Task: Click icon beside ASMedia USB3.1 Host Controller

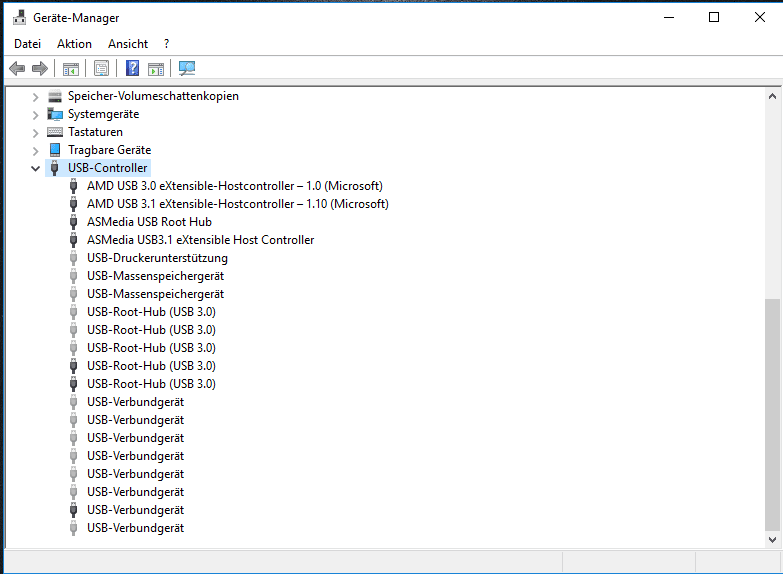Action: point(73,240)
